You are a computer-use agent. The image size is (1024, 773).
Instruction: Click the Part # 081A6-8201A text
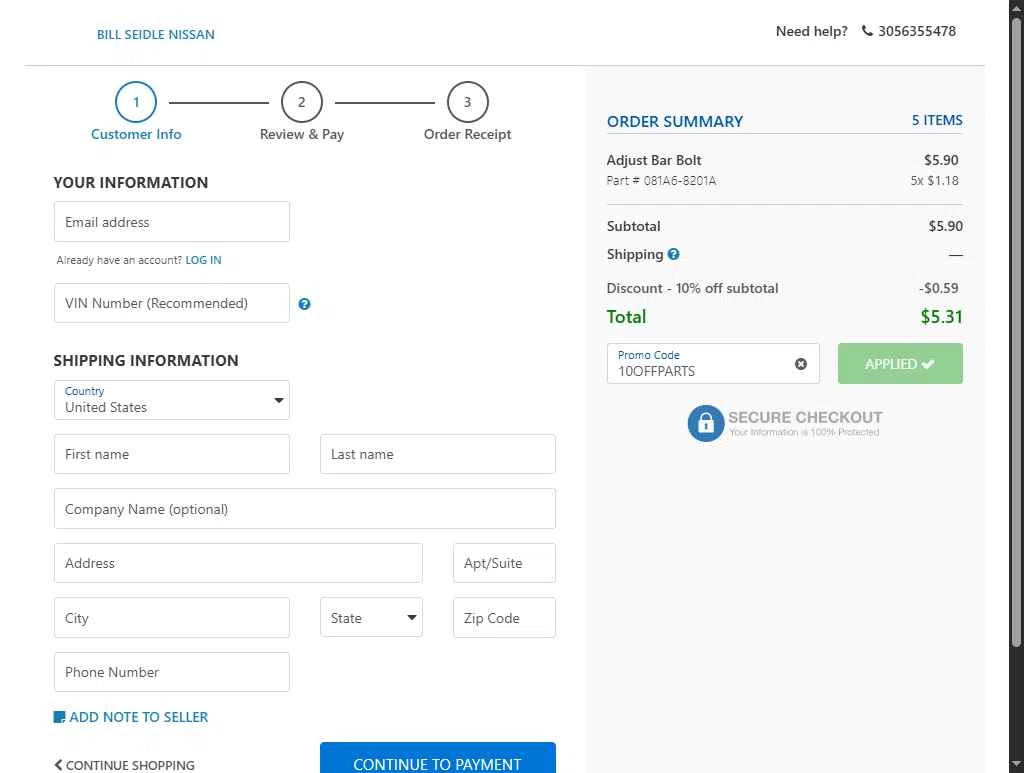(661, 181)
